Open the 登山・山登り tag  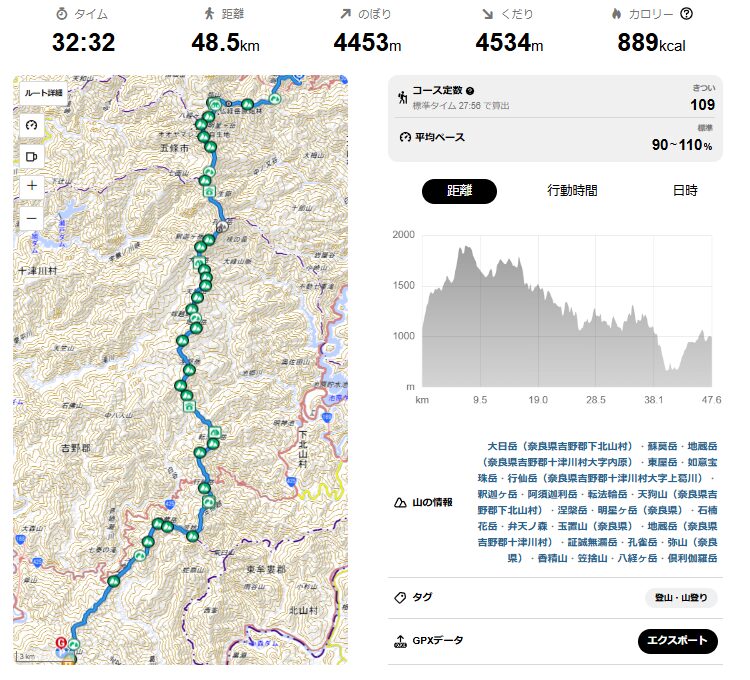681,598
